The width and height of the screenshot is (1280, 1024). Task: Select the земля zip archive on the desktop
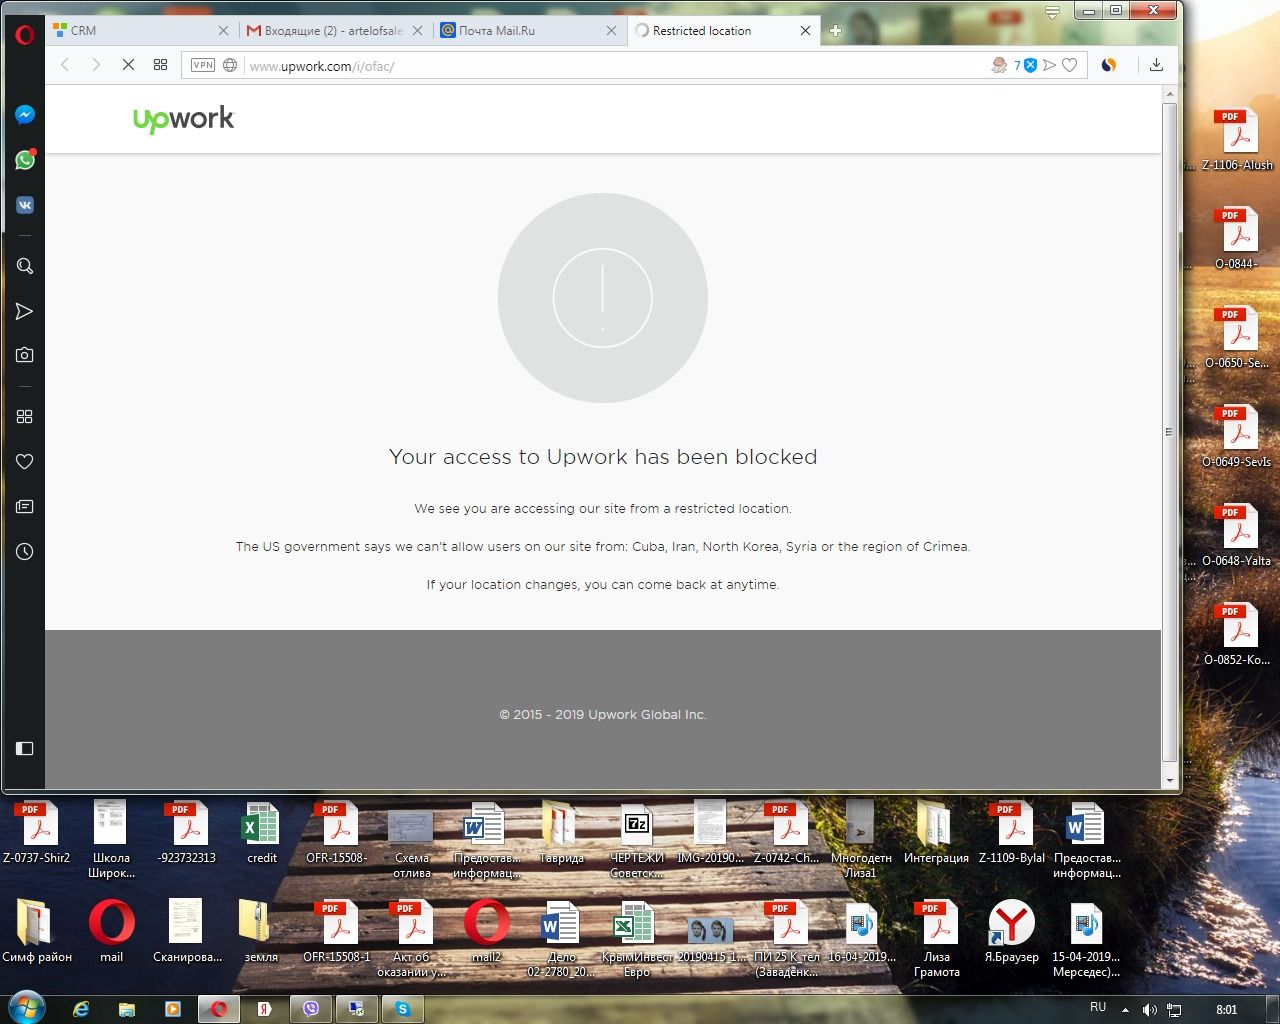point(261,931)
